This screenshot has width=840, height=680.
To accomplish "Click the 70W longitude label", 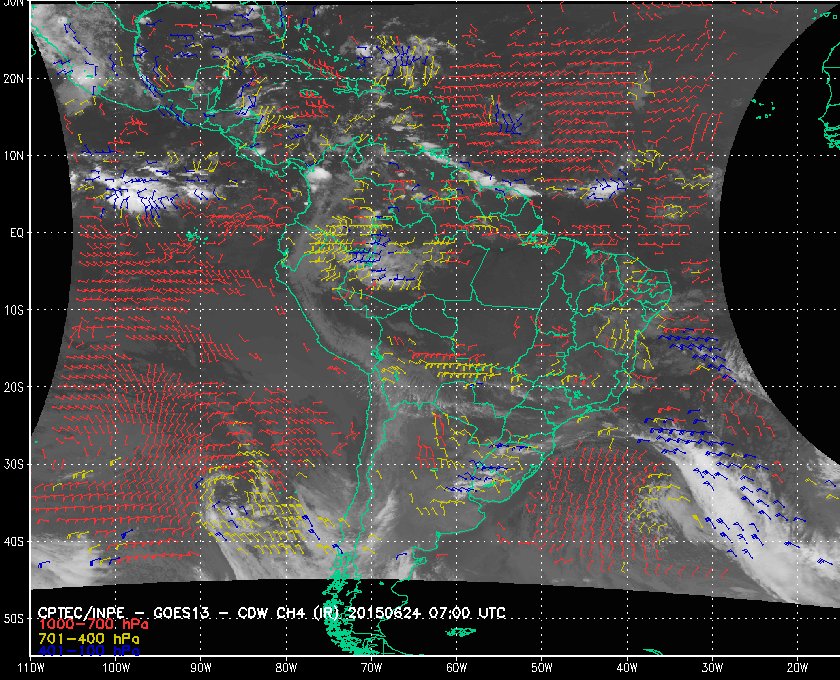I will click(x=371, y=668).
